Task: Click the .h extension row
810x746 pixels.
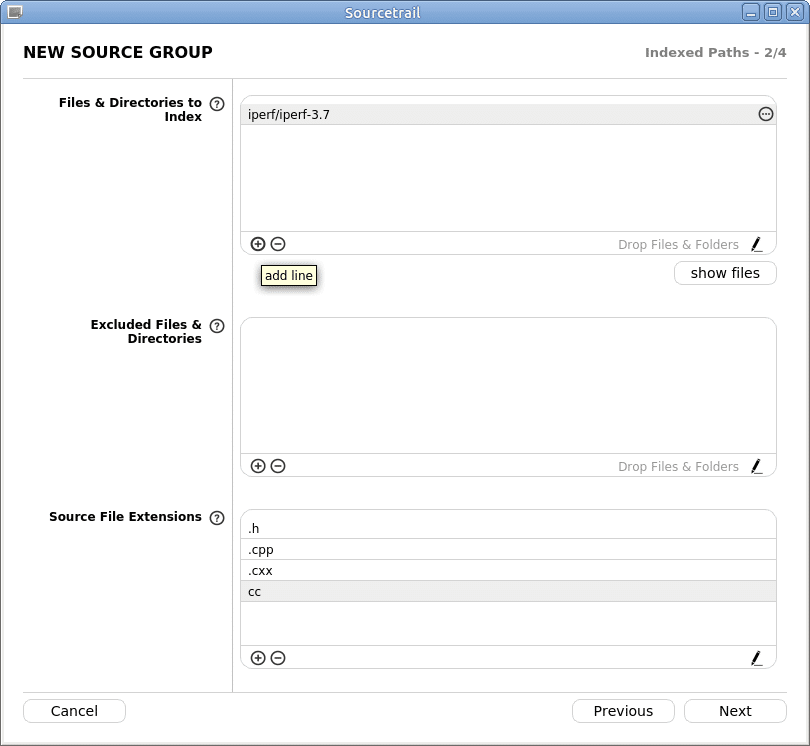Action: 500,529
